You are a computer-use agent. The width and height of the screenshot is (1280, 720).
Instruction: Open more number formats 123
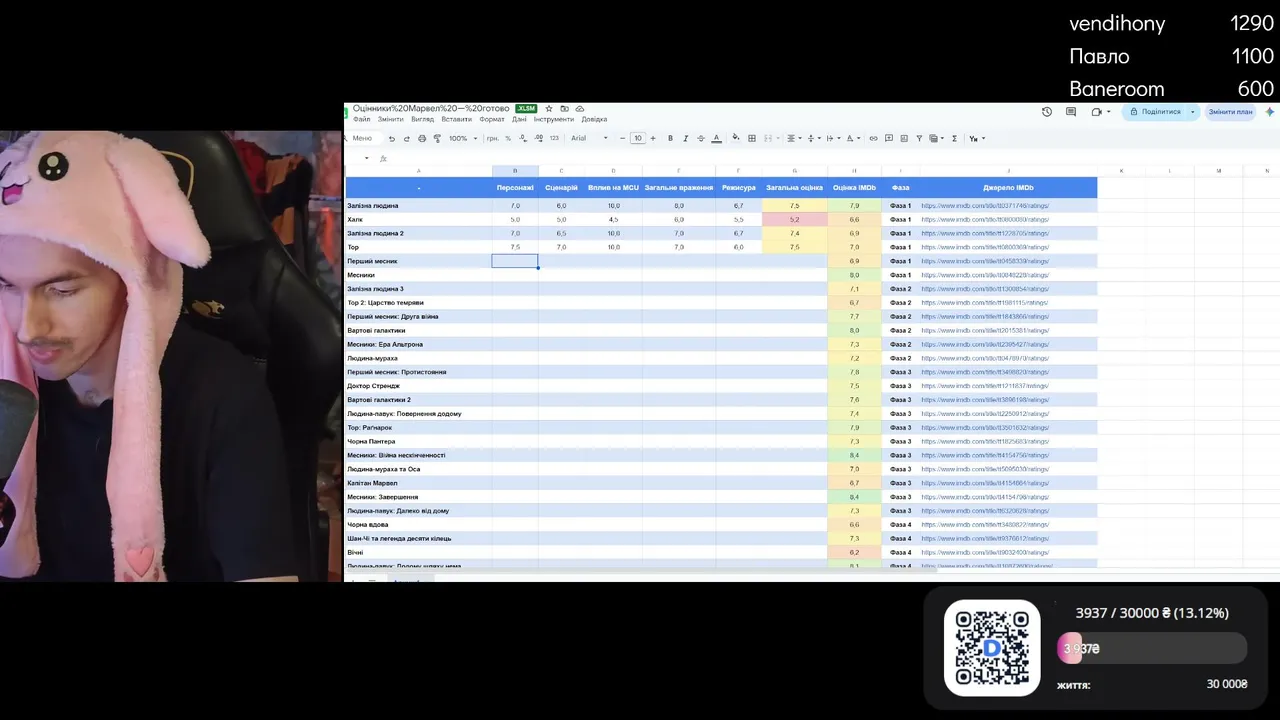[553, 138]
